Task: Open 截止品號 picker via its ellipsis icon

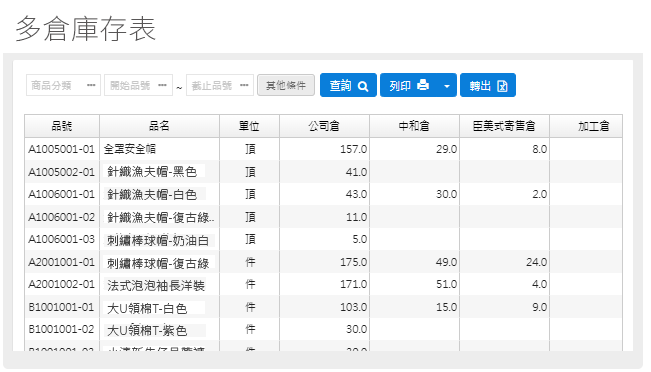Action: [244, 85]
